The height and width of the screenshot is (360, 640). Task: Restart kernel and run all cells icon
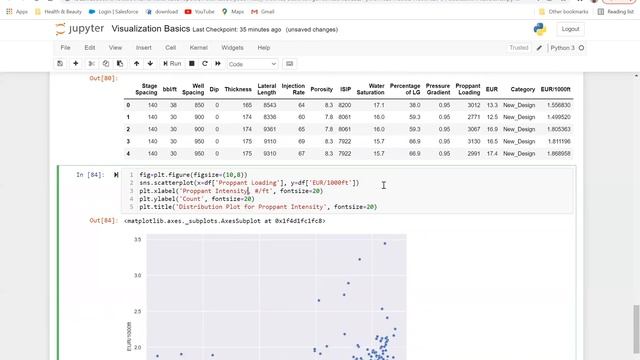[x=218, y=64]
